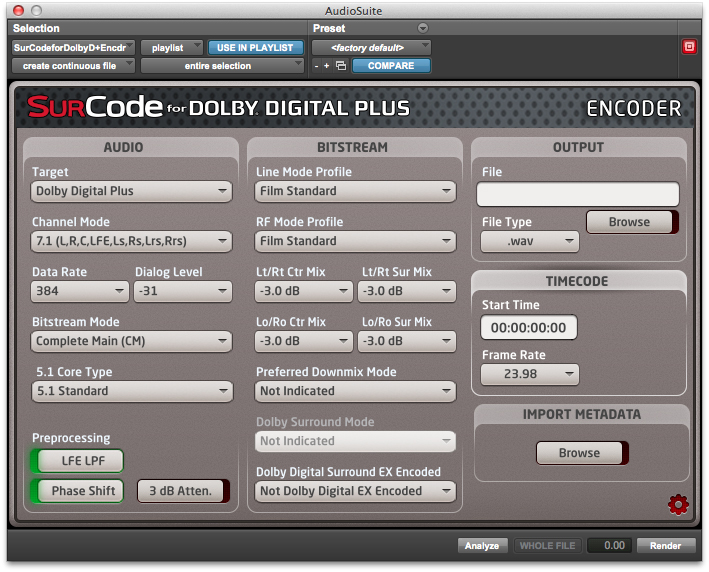
Task: Click the 0.00 handle length field
Action: click(x=609, y=546)
